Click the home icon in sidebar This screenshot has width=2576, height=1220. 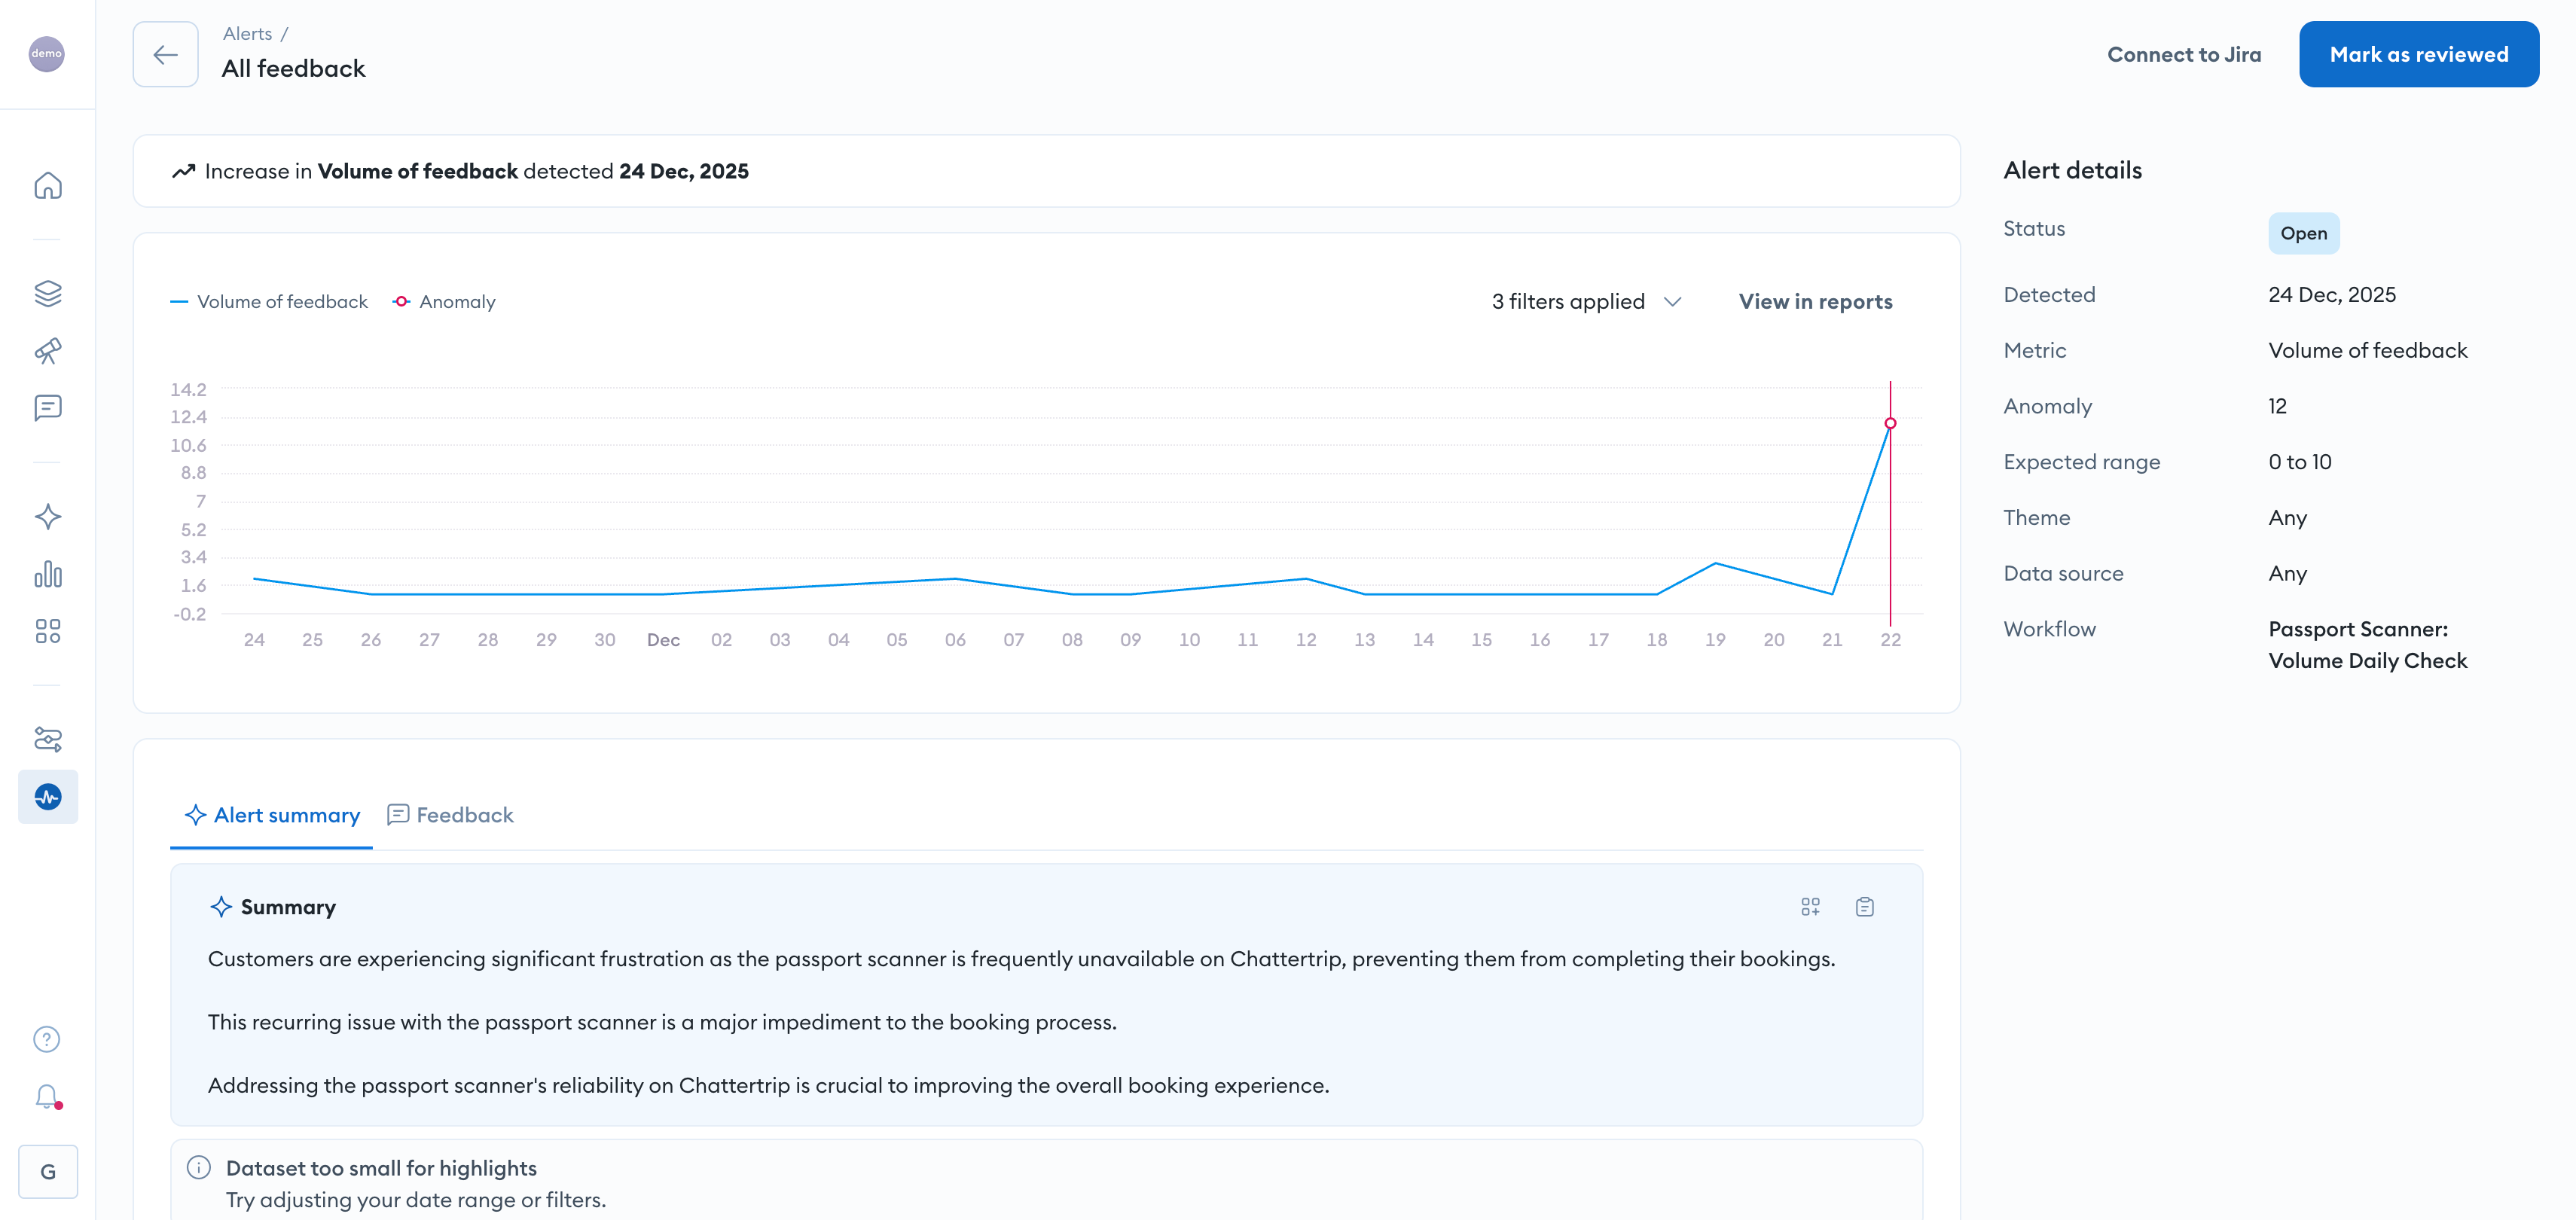48,186
